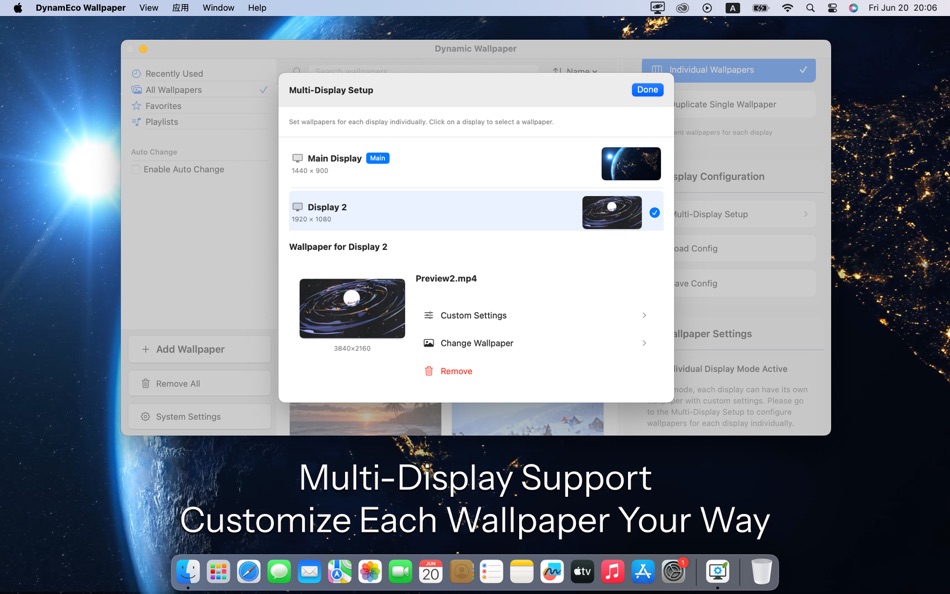Image resolution: width=950 pixels, height=594 pixels.
Task: Open the View menu
Action: pos(148,8)
